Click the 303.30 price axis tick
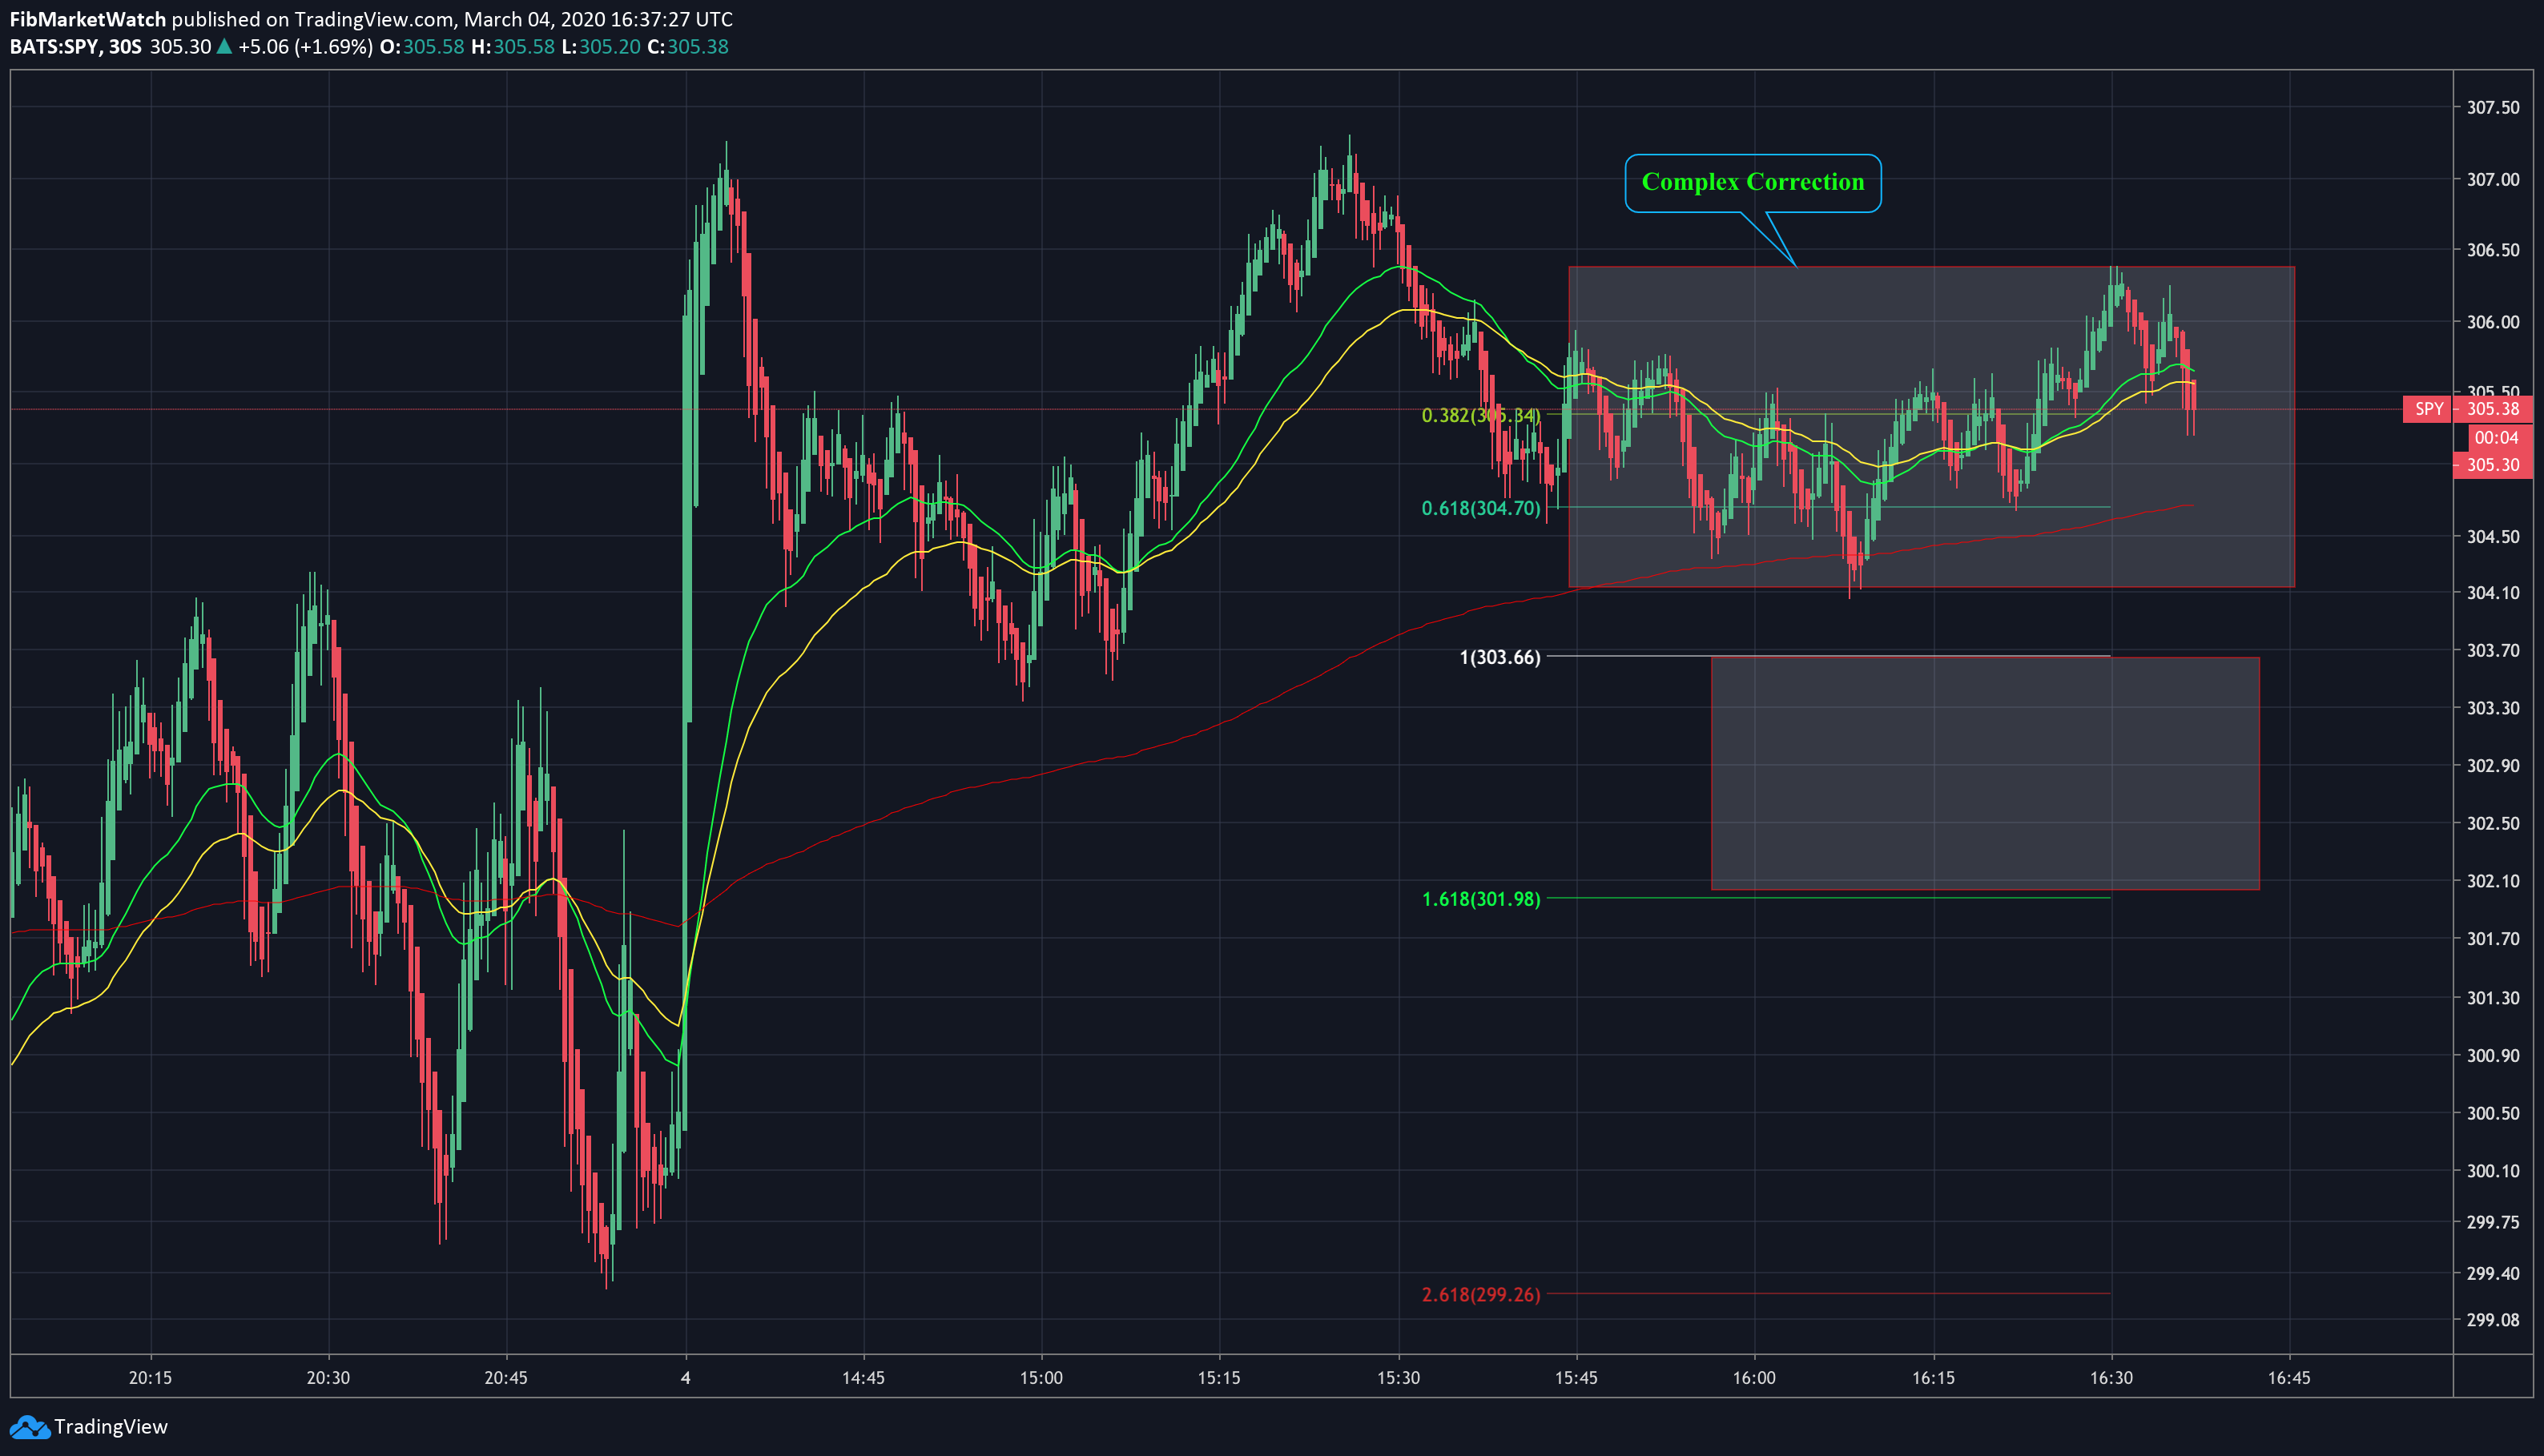The width and height of the screenshot is (2544, 1456). [x=2493, y=708]
